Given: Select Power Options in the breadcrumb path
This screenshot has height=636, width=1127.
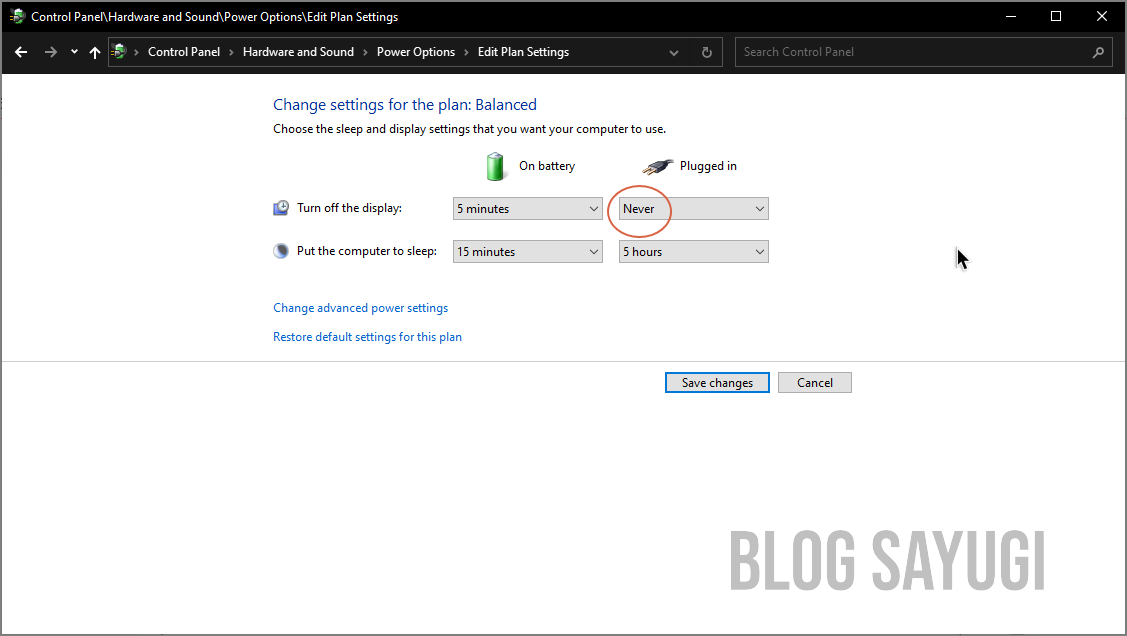Looking at the screenshot, I should click(x=416, y=51).
